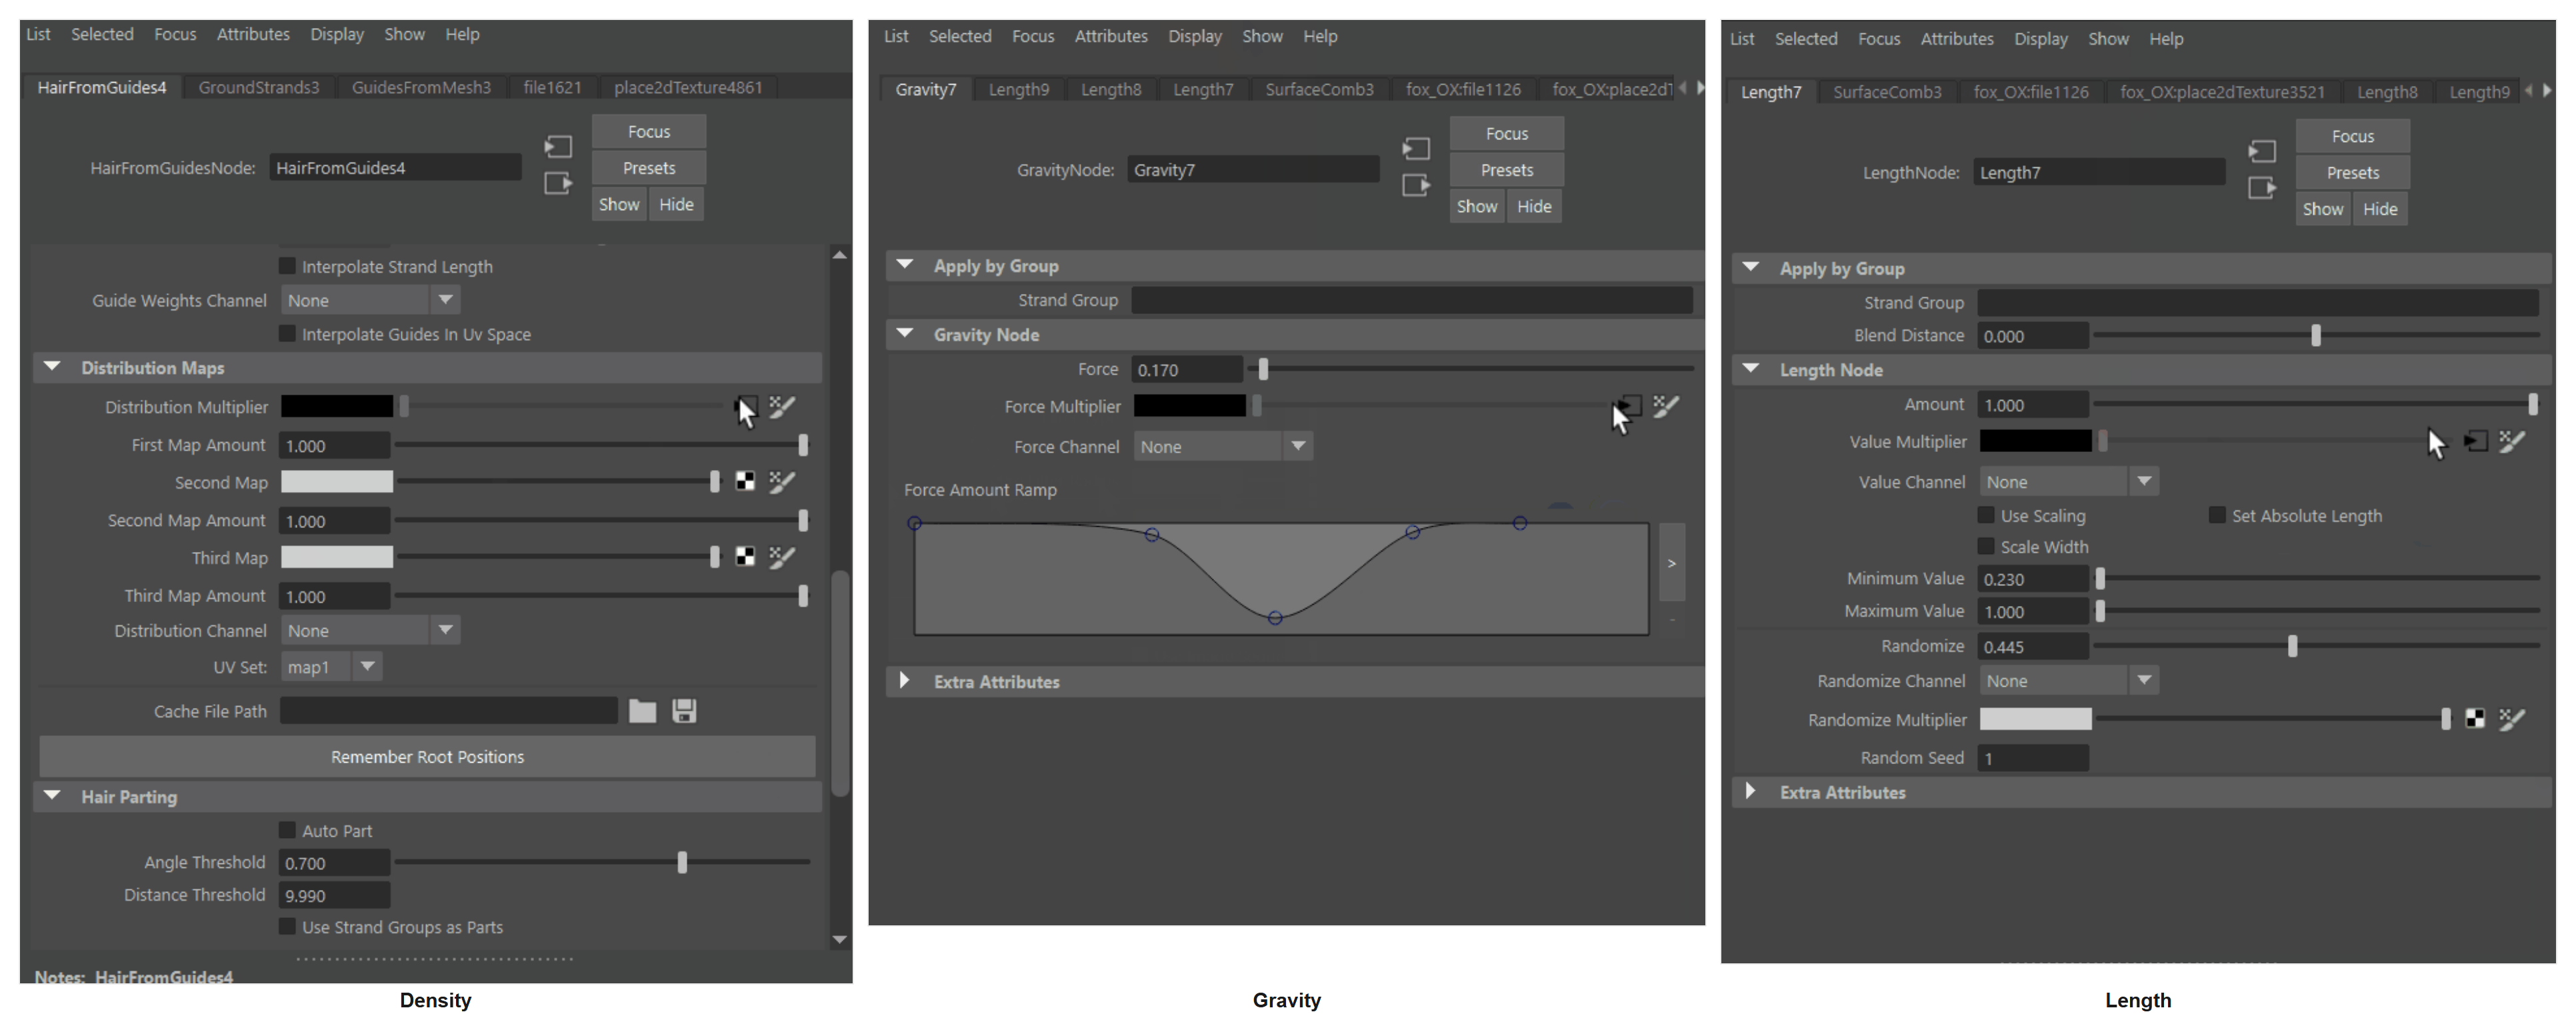
Task: Click map texture icon beside Randomize Multiplier
Action: point(2475,719)
